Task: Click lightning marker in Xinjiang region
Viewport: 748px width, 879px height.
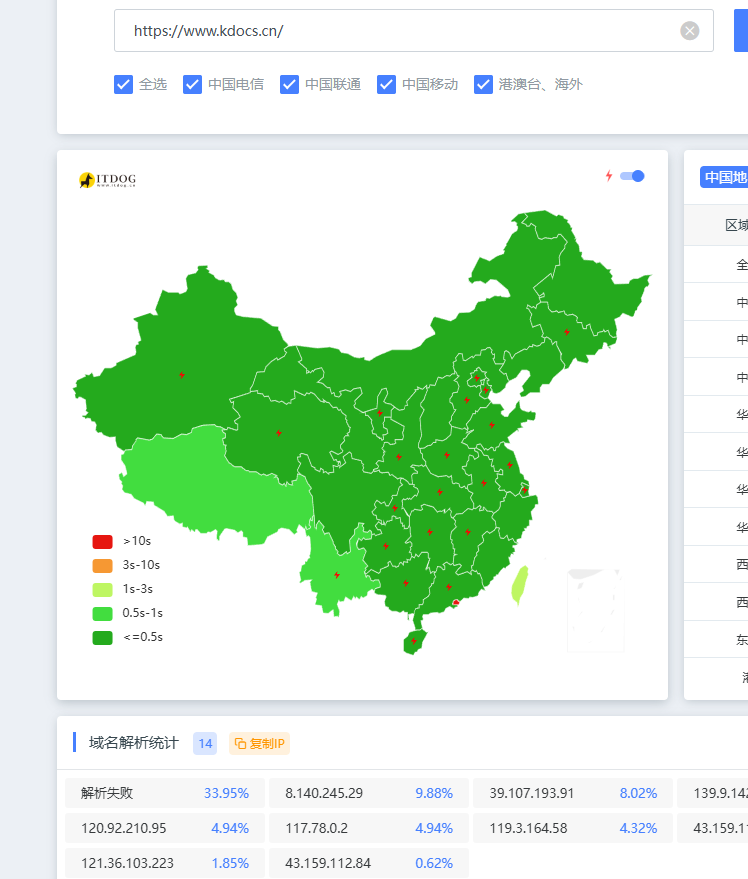Action: click(x=181, y=375)
